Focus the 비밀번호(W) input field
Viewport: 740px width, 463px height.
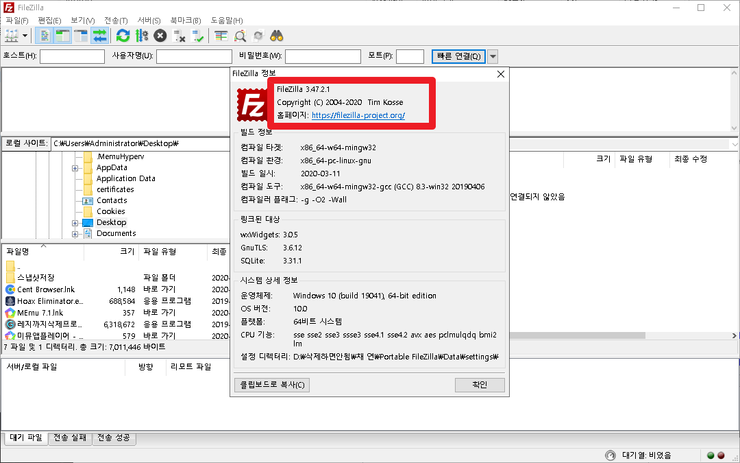[x=323, y=56]
